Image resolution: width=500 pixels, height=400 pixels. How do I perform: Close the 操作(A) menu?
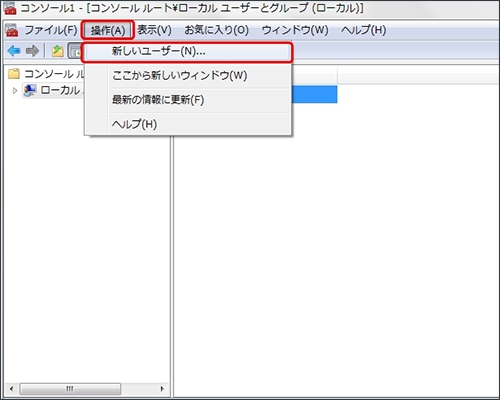click(108, 30)
